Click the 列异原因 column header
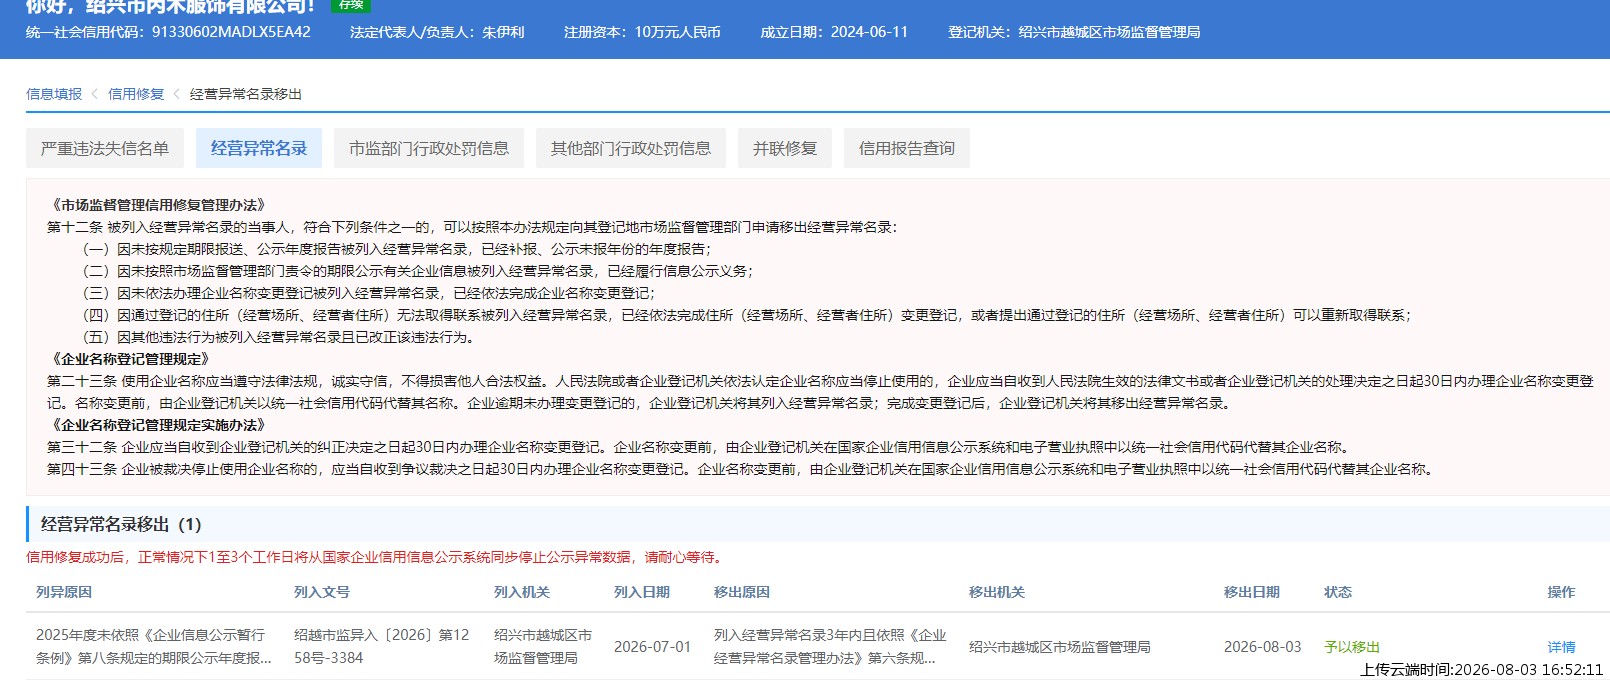This screenshot has height=683, width=1610. (x=64, y=592)
